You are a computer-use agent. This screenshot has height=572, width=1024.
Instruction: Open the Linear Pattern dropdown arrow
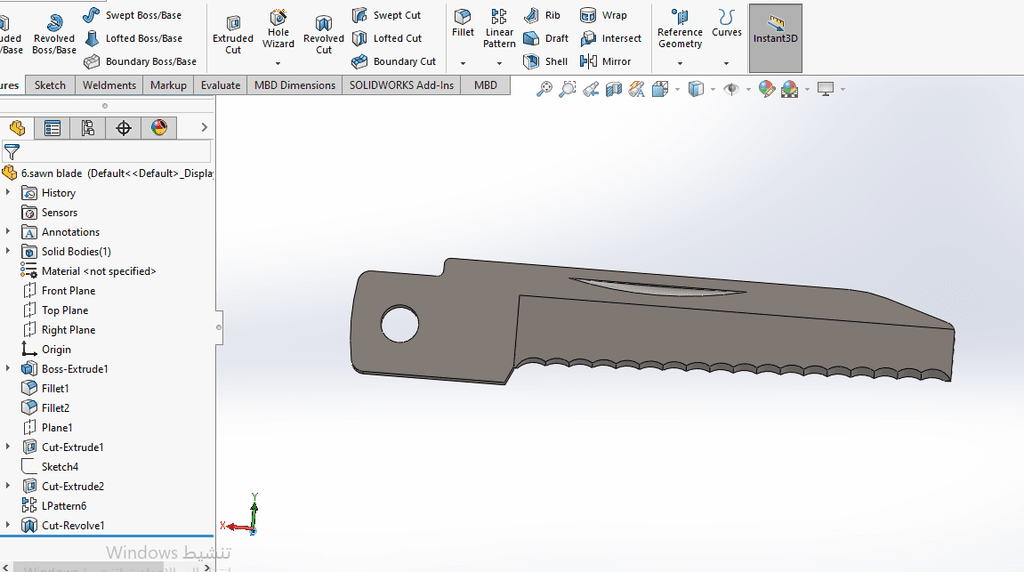click(500, 63)
